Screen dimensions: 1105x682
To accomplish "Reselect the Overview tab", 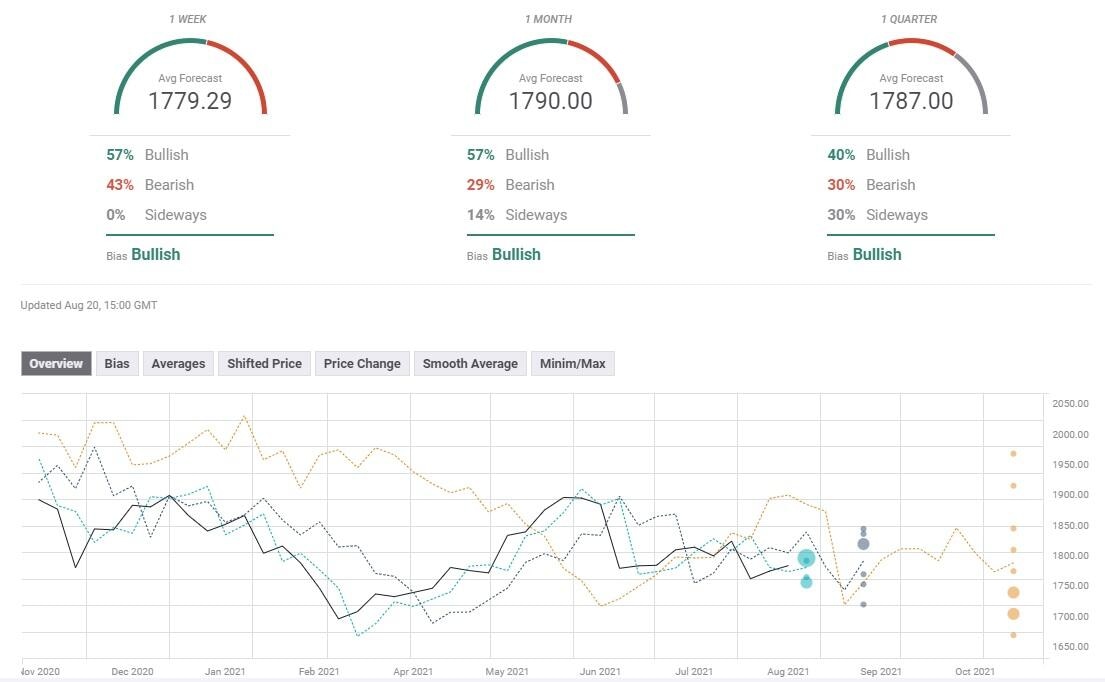I will (x=55, y=363).
